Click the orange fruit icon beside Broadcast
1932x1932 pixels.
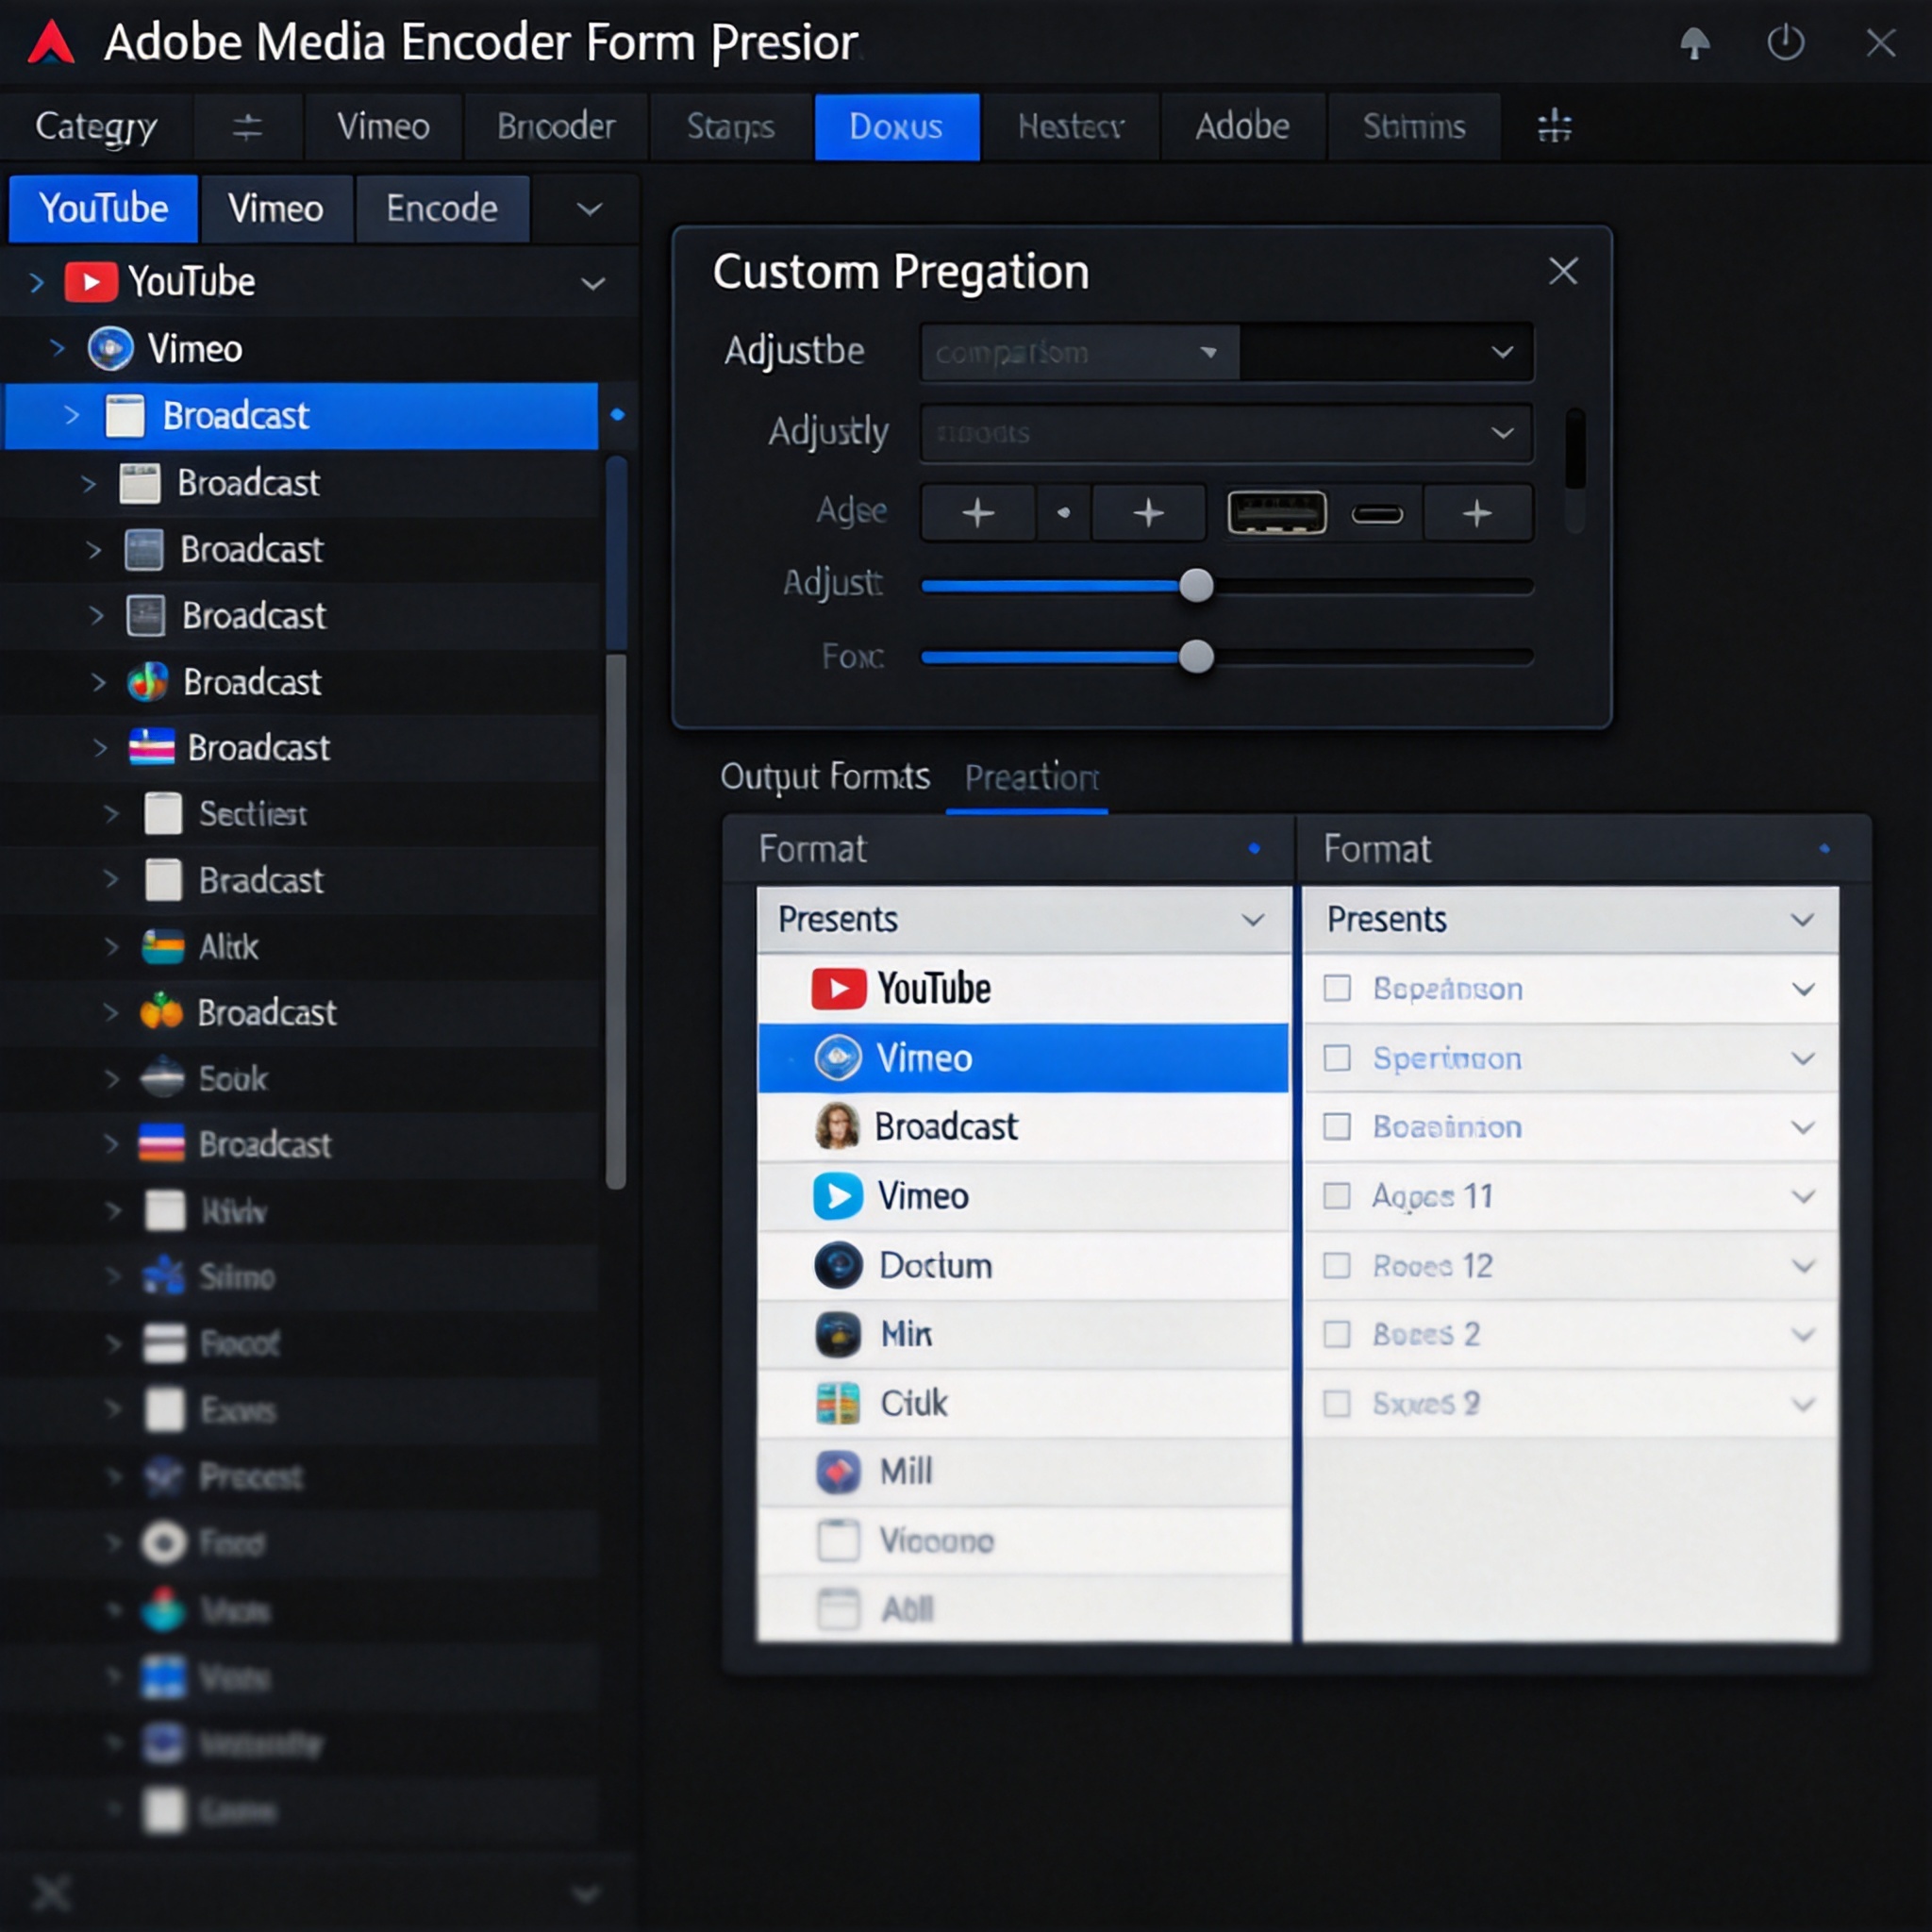(161, 1012)
